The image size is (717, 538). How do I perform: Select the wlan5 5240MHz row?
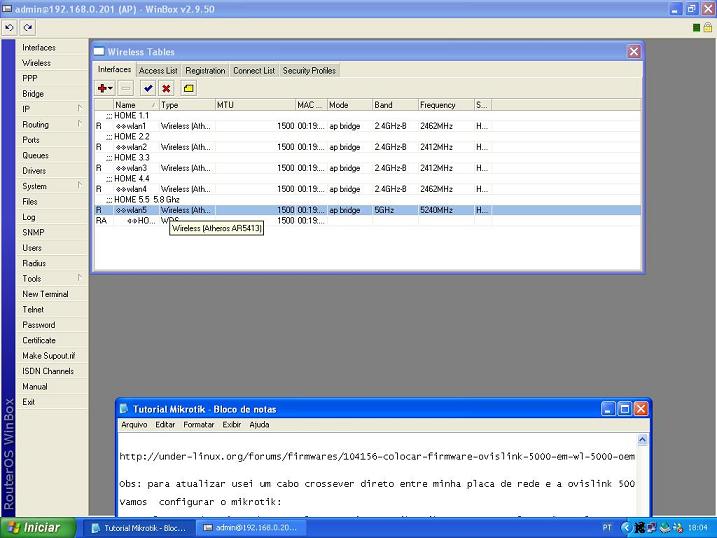point(367,210)
